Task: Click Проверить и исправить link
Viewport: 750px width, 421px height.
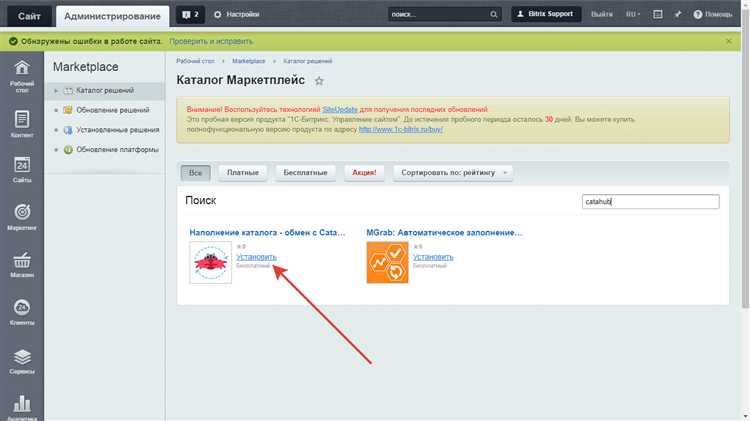Action: pyautogui.click(x=211, y=41)
